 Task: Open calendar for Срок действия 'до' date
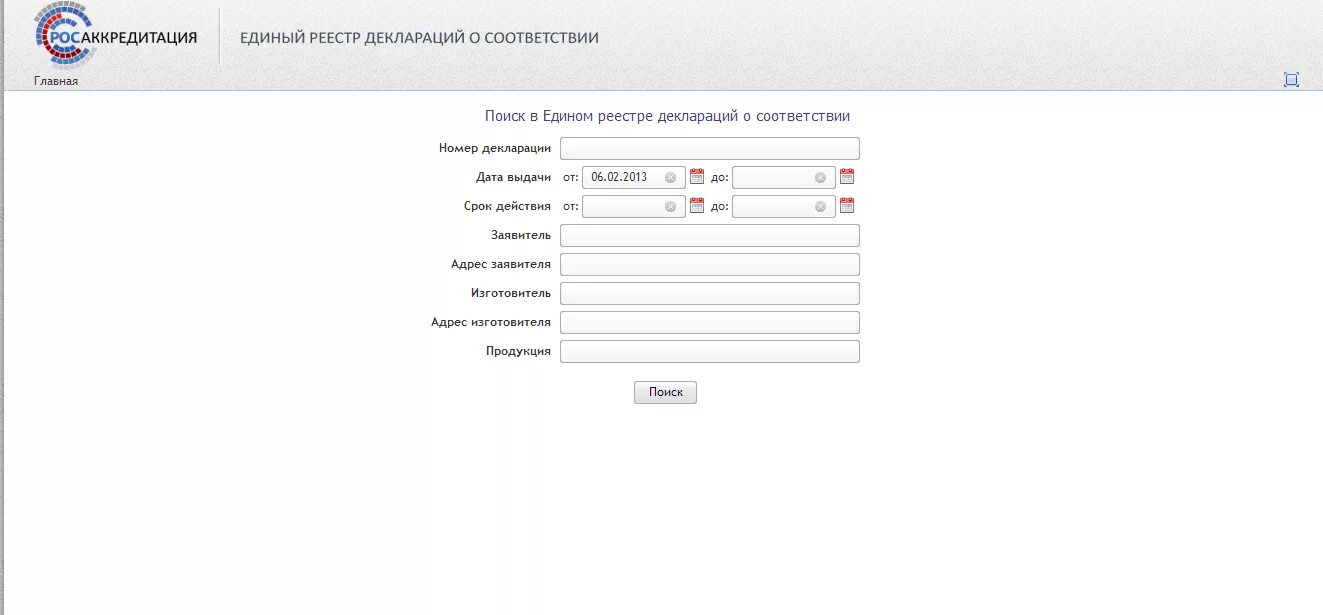pyautogui.click(x=847, y=206)
